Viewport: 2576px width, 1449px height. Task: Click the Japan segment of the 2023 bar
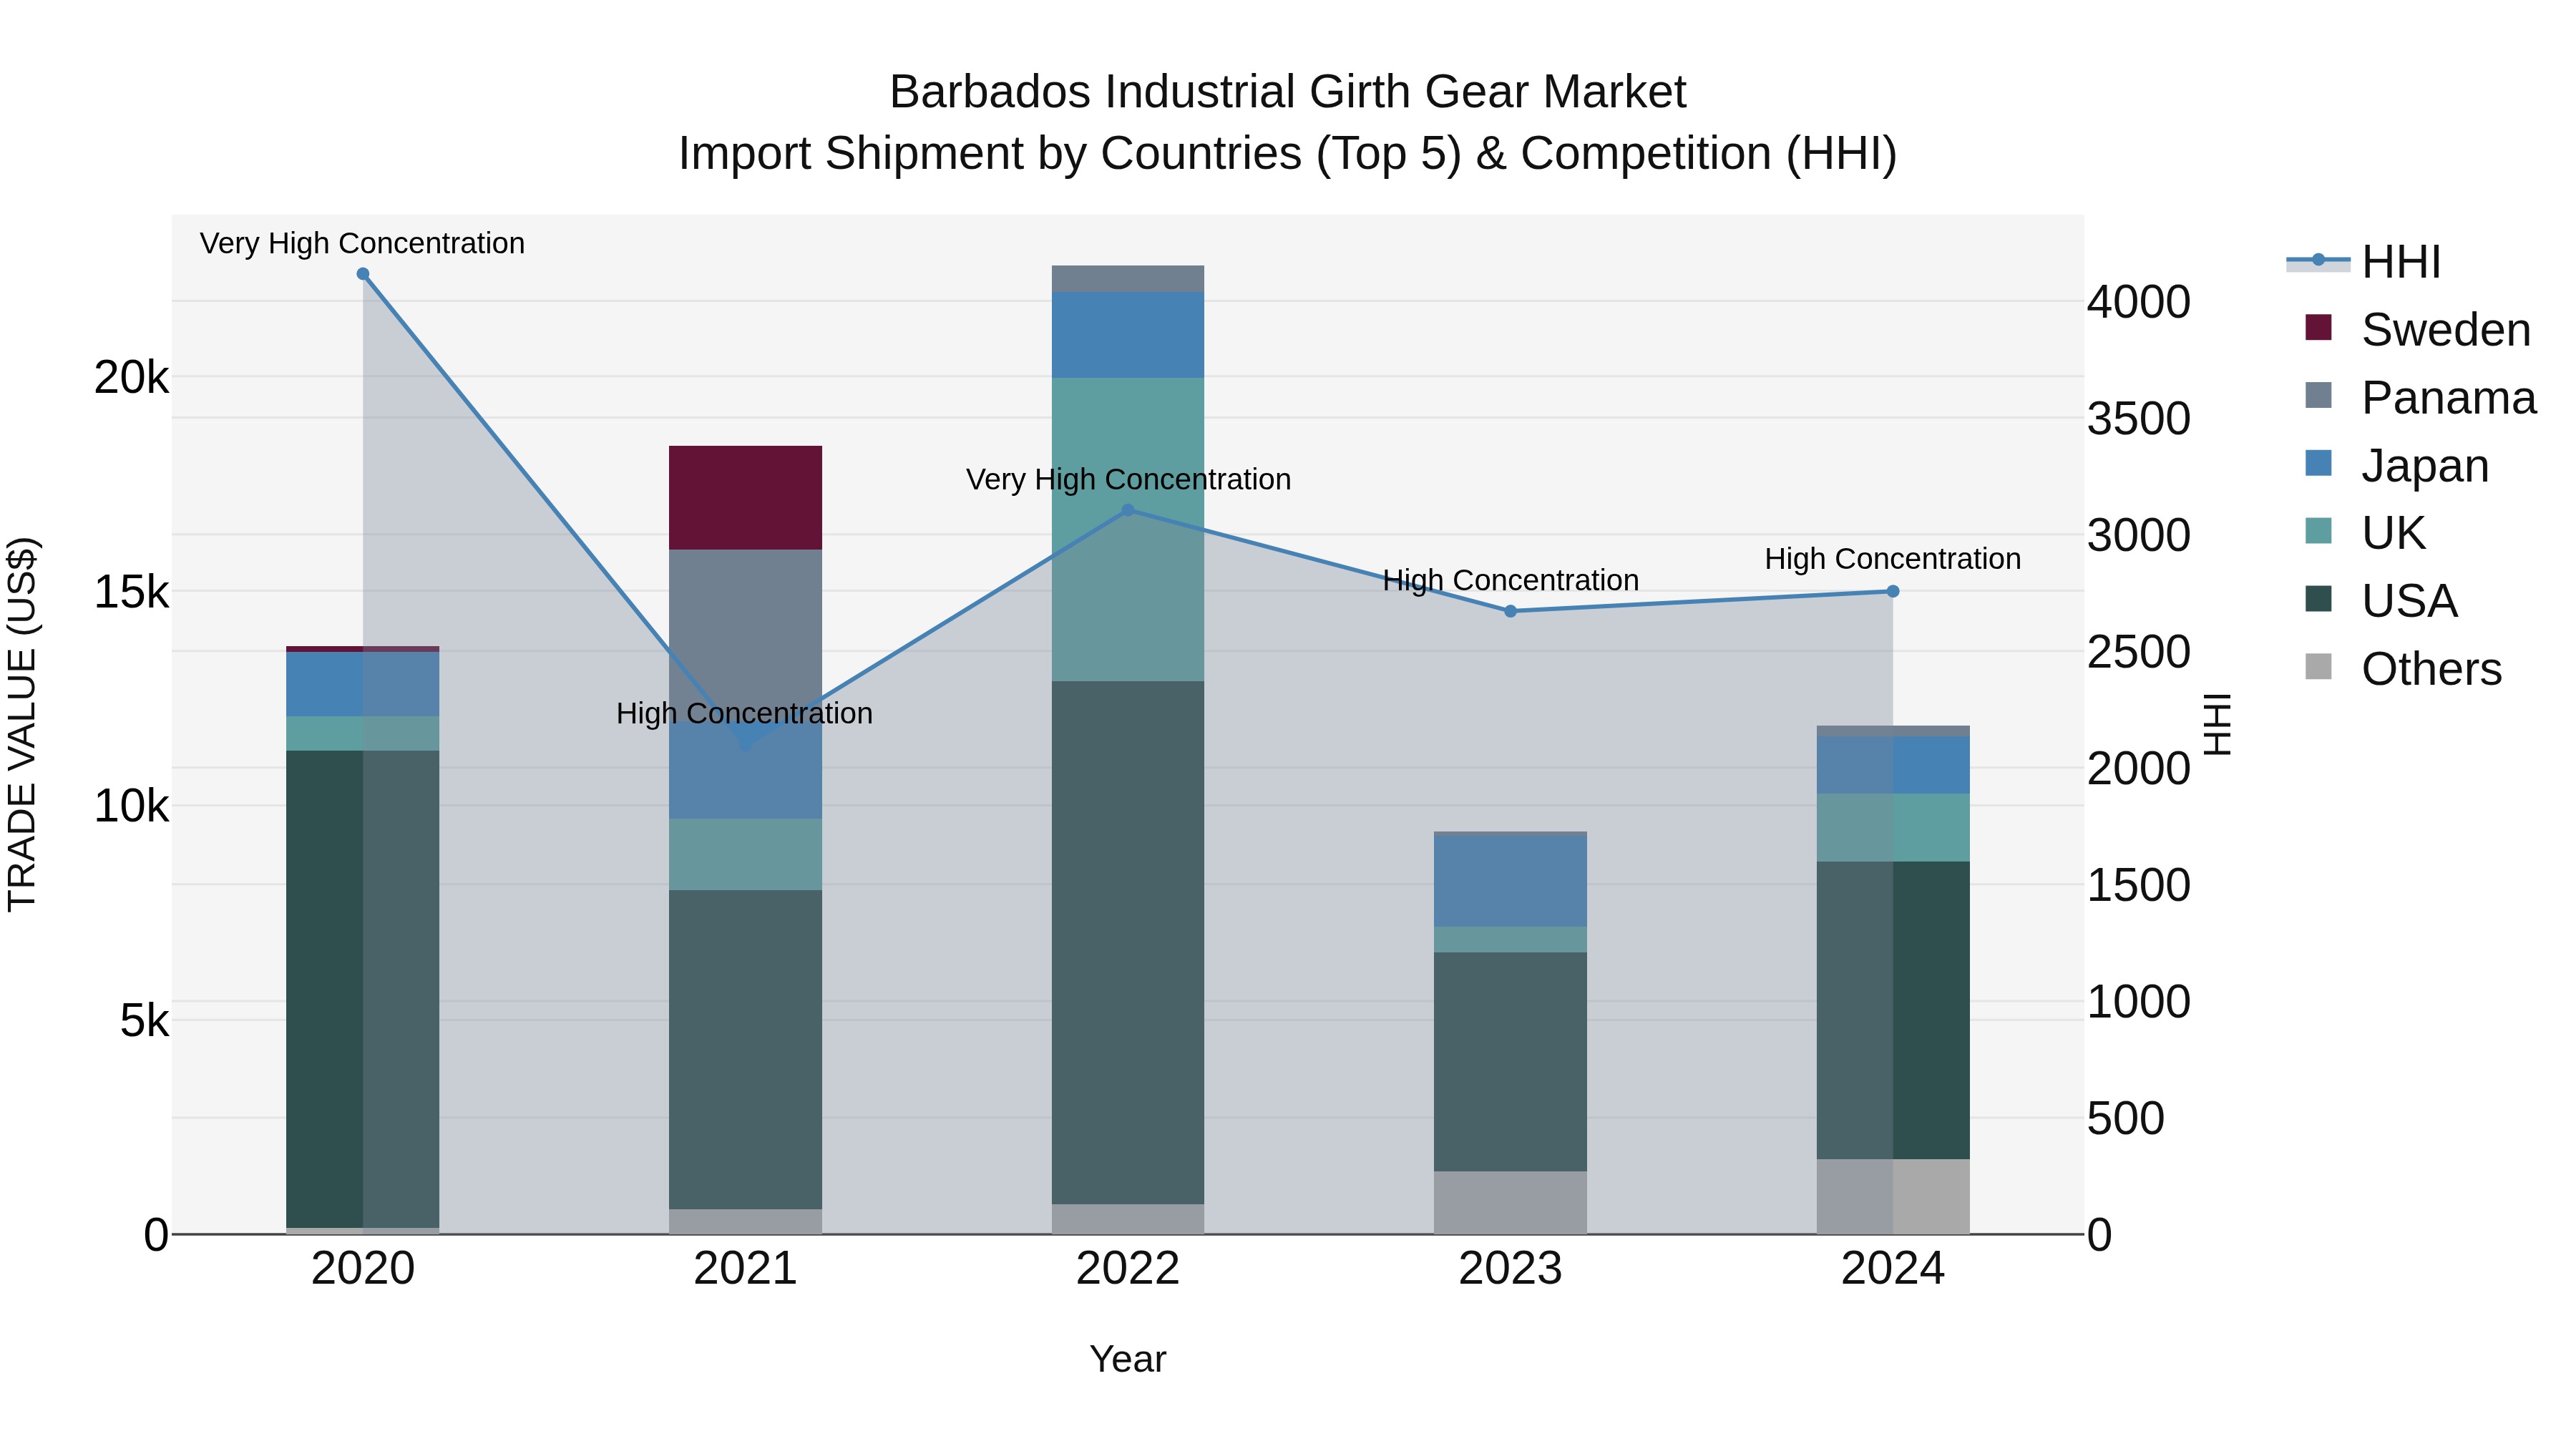tap(1511, 881)
